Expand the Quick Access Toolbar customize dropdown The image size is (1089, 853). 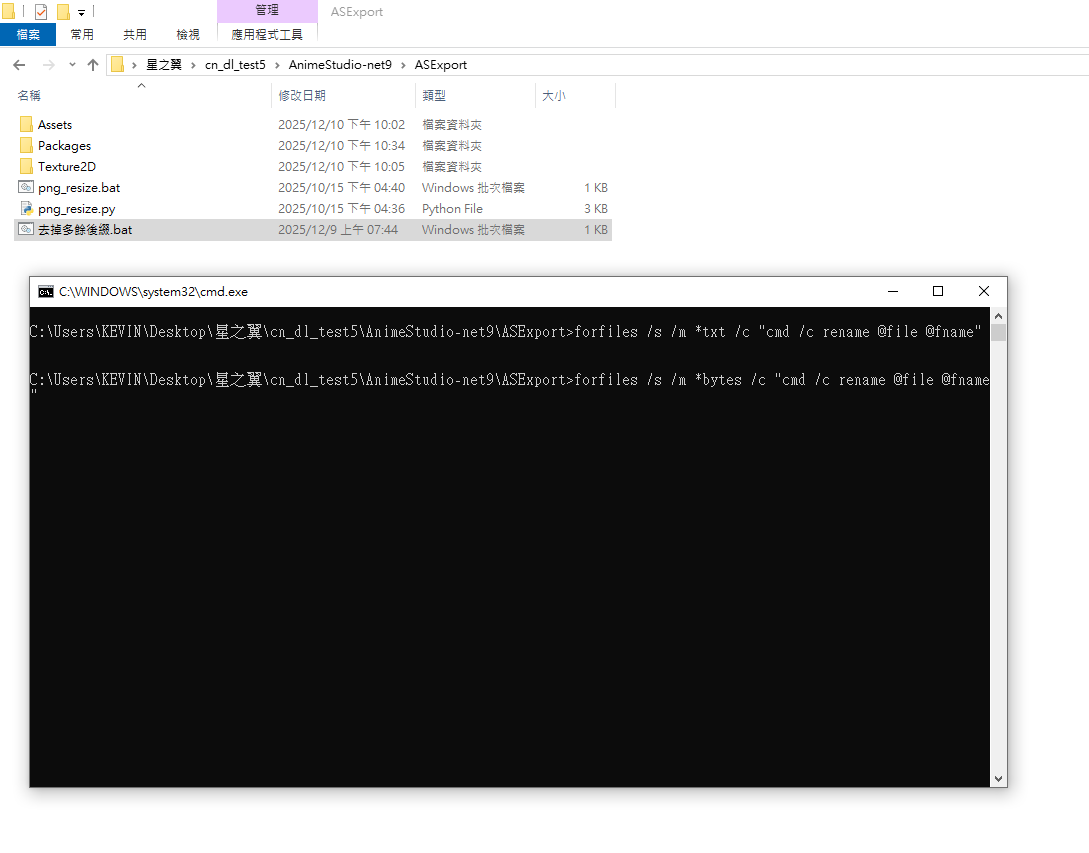point(81,13)
